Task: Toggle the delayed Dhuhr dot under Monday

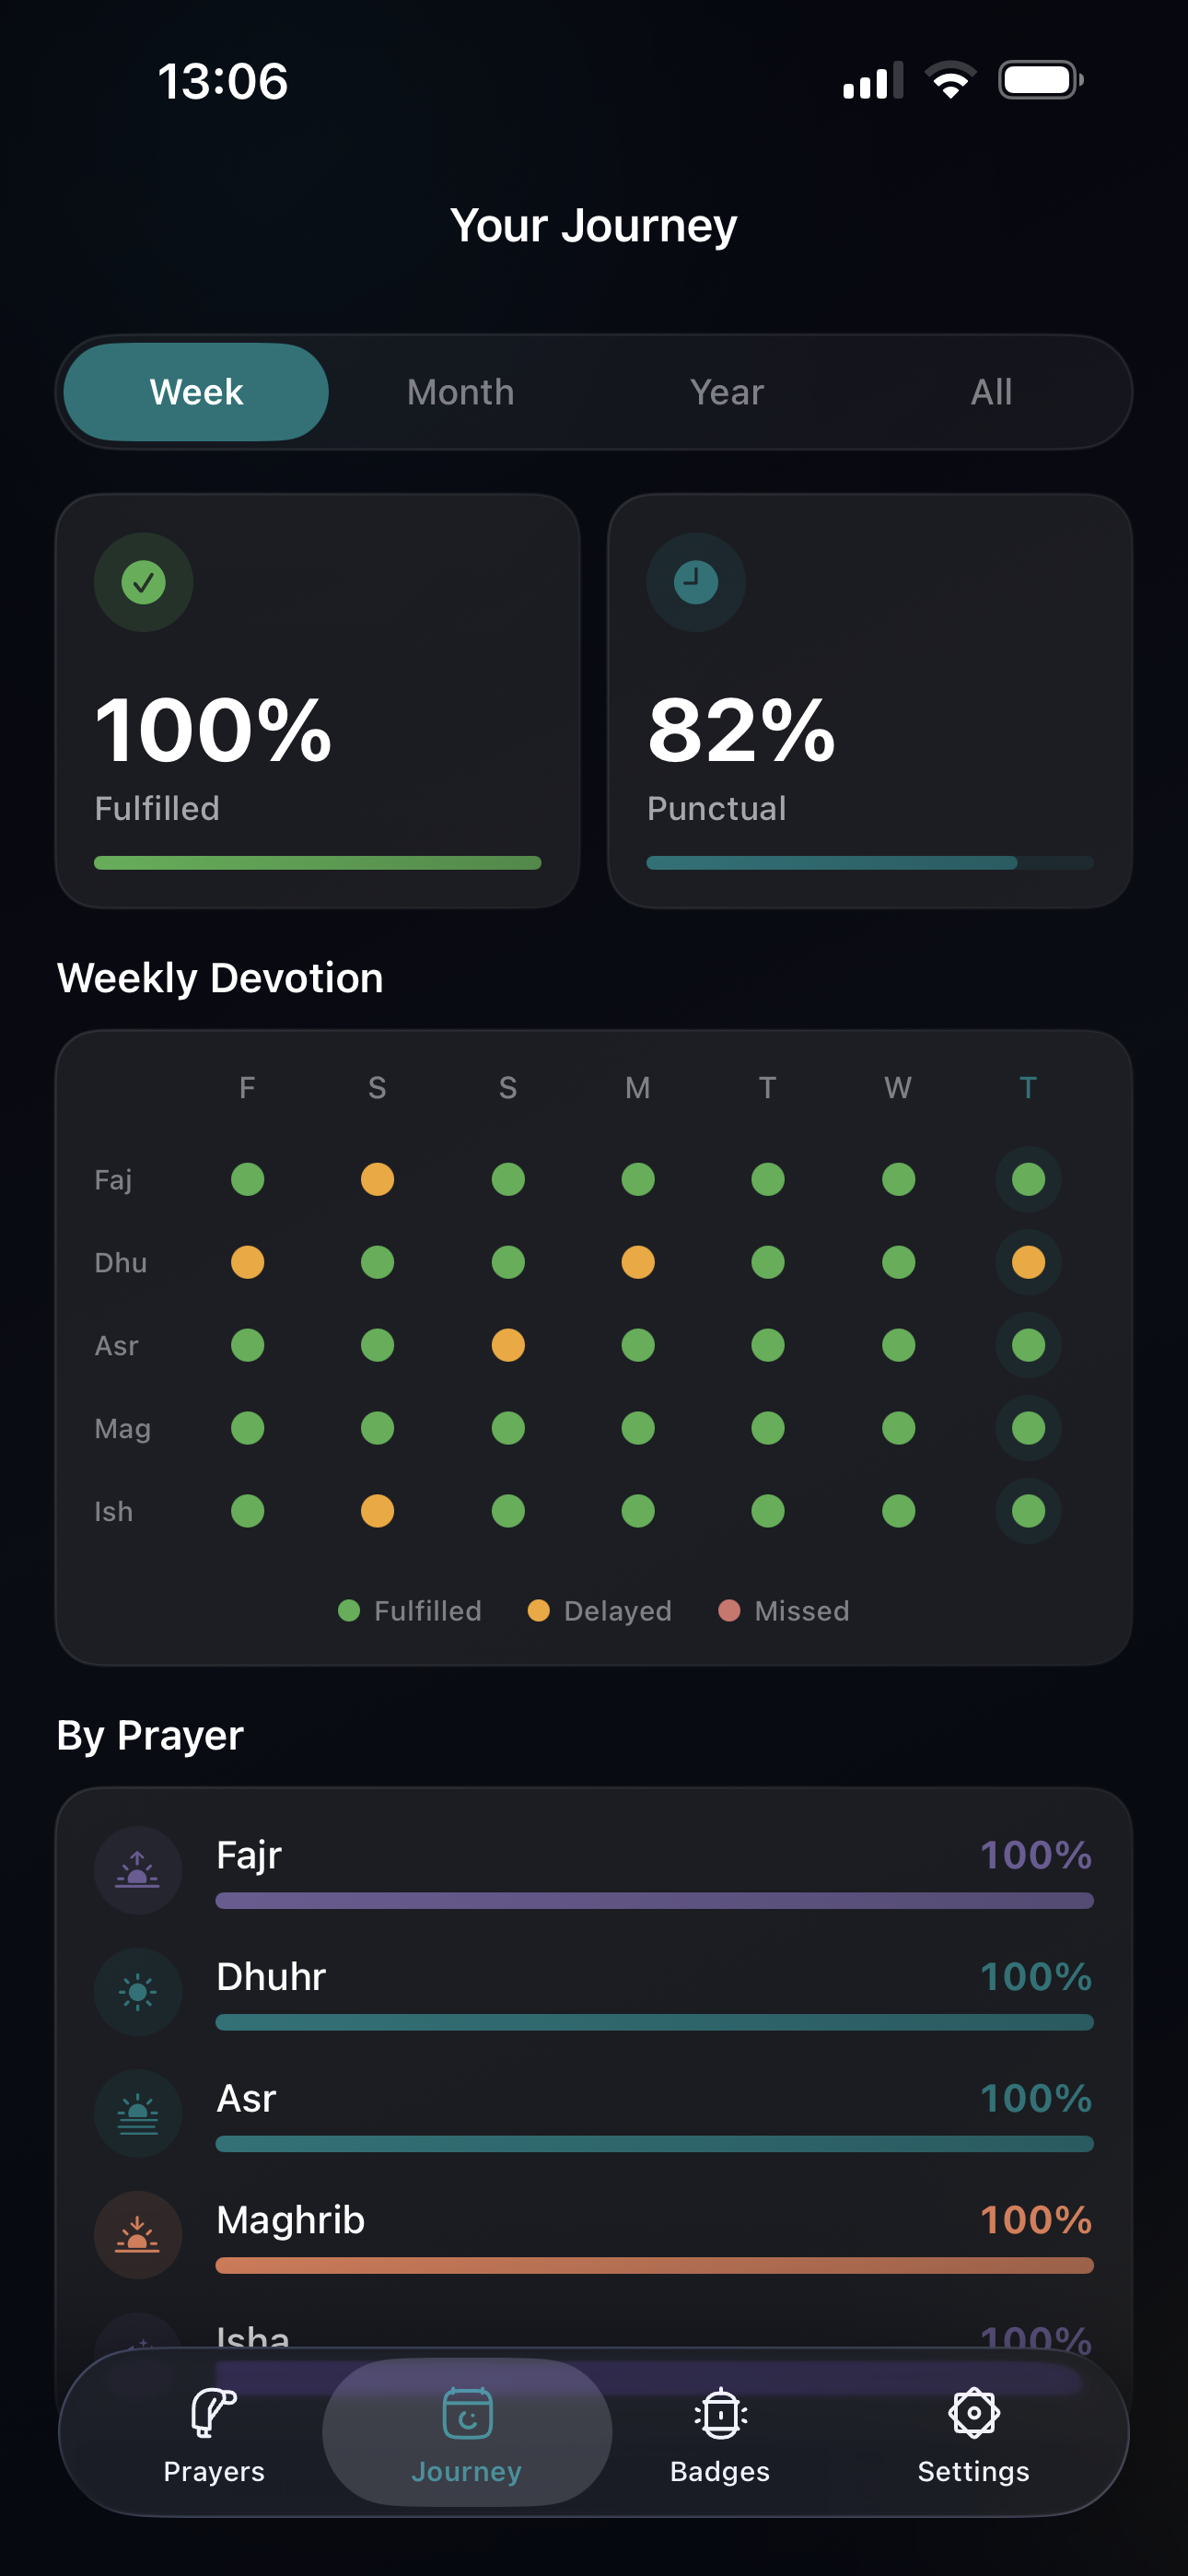Action: coord(637,1262)
